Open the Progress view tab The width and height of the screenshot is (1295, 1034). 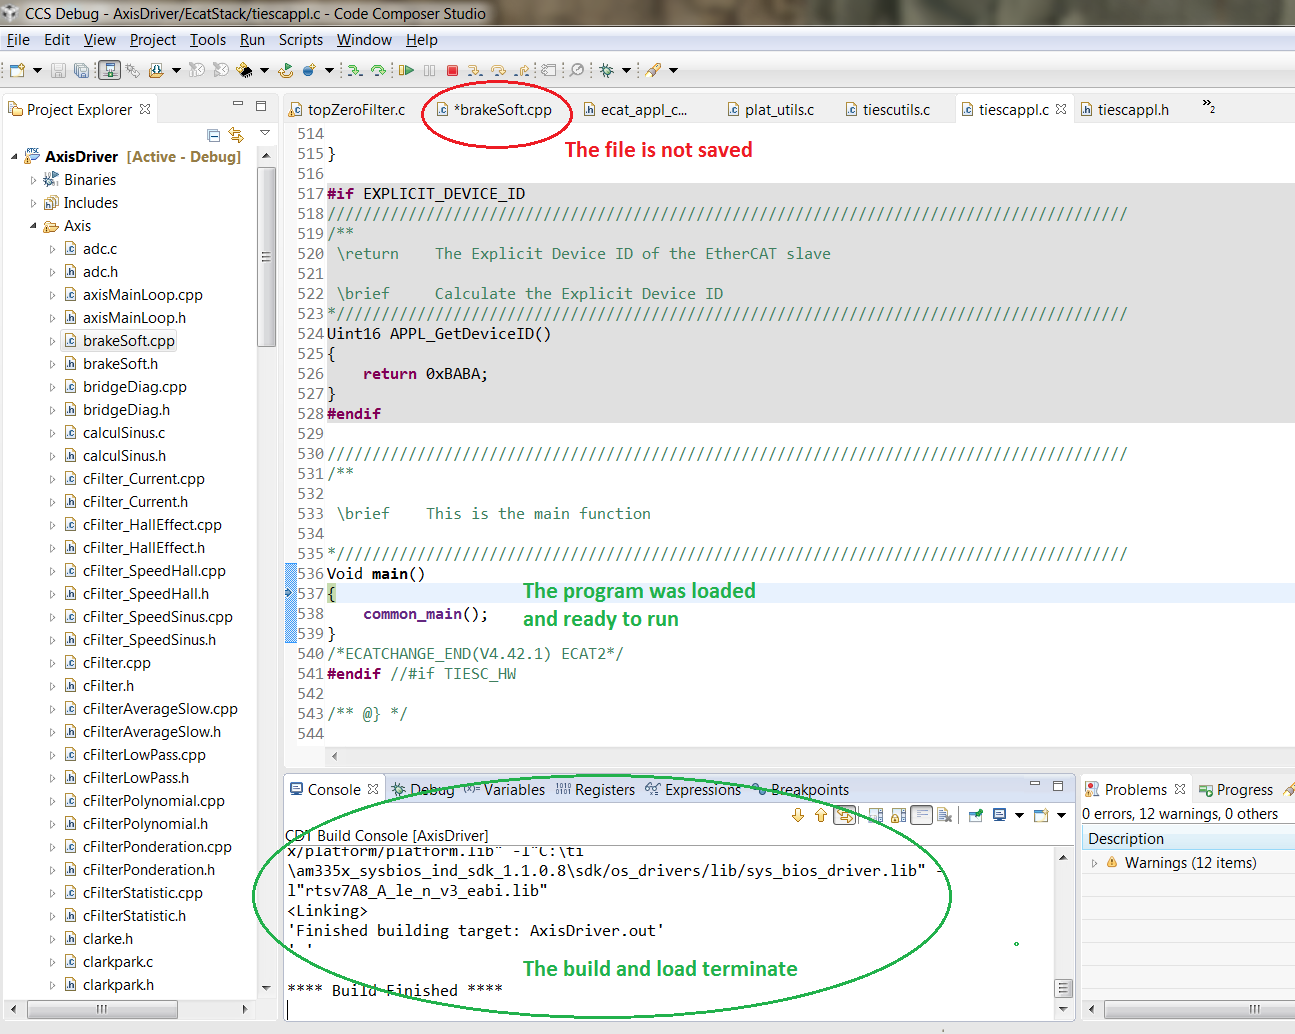click(1236, 790)
